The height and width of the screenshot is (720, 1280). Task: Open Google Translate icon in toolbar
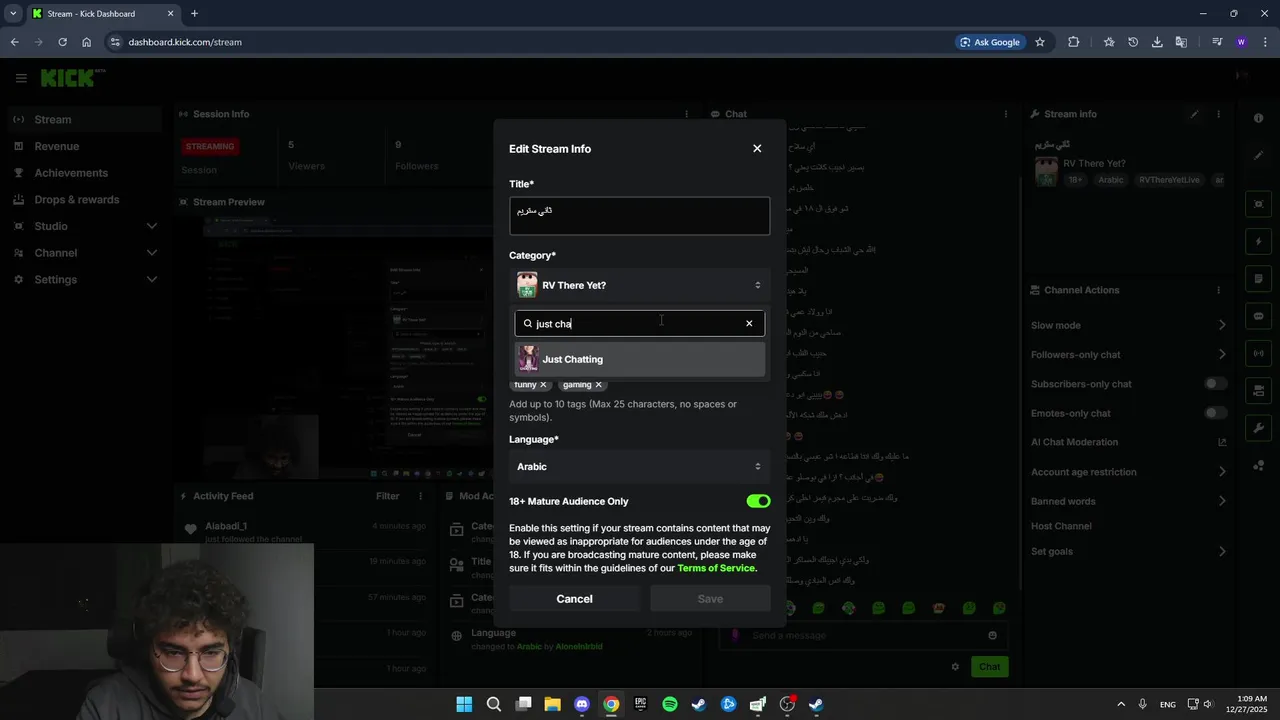[x=1181, y=42]
